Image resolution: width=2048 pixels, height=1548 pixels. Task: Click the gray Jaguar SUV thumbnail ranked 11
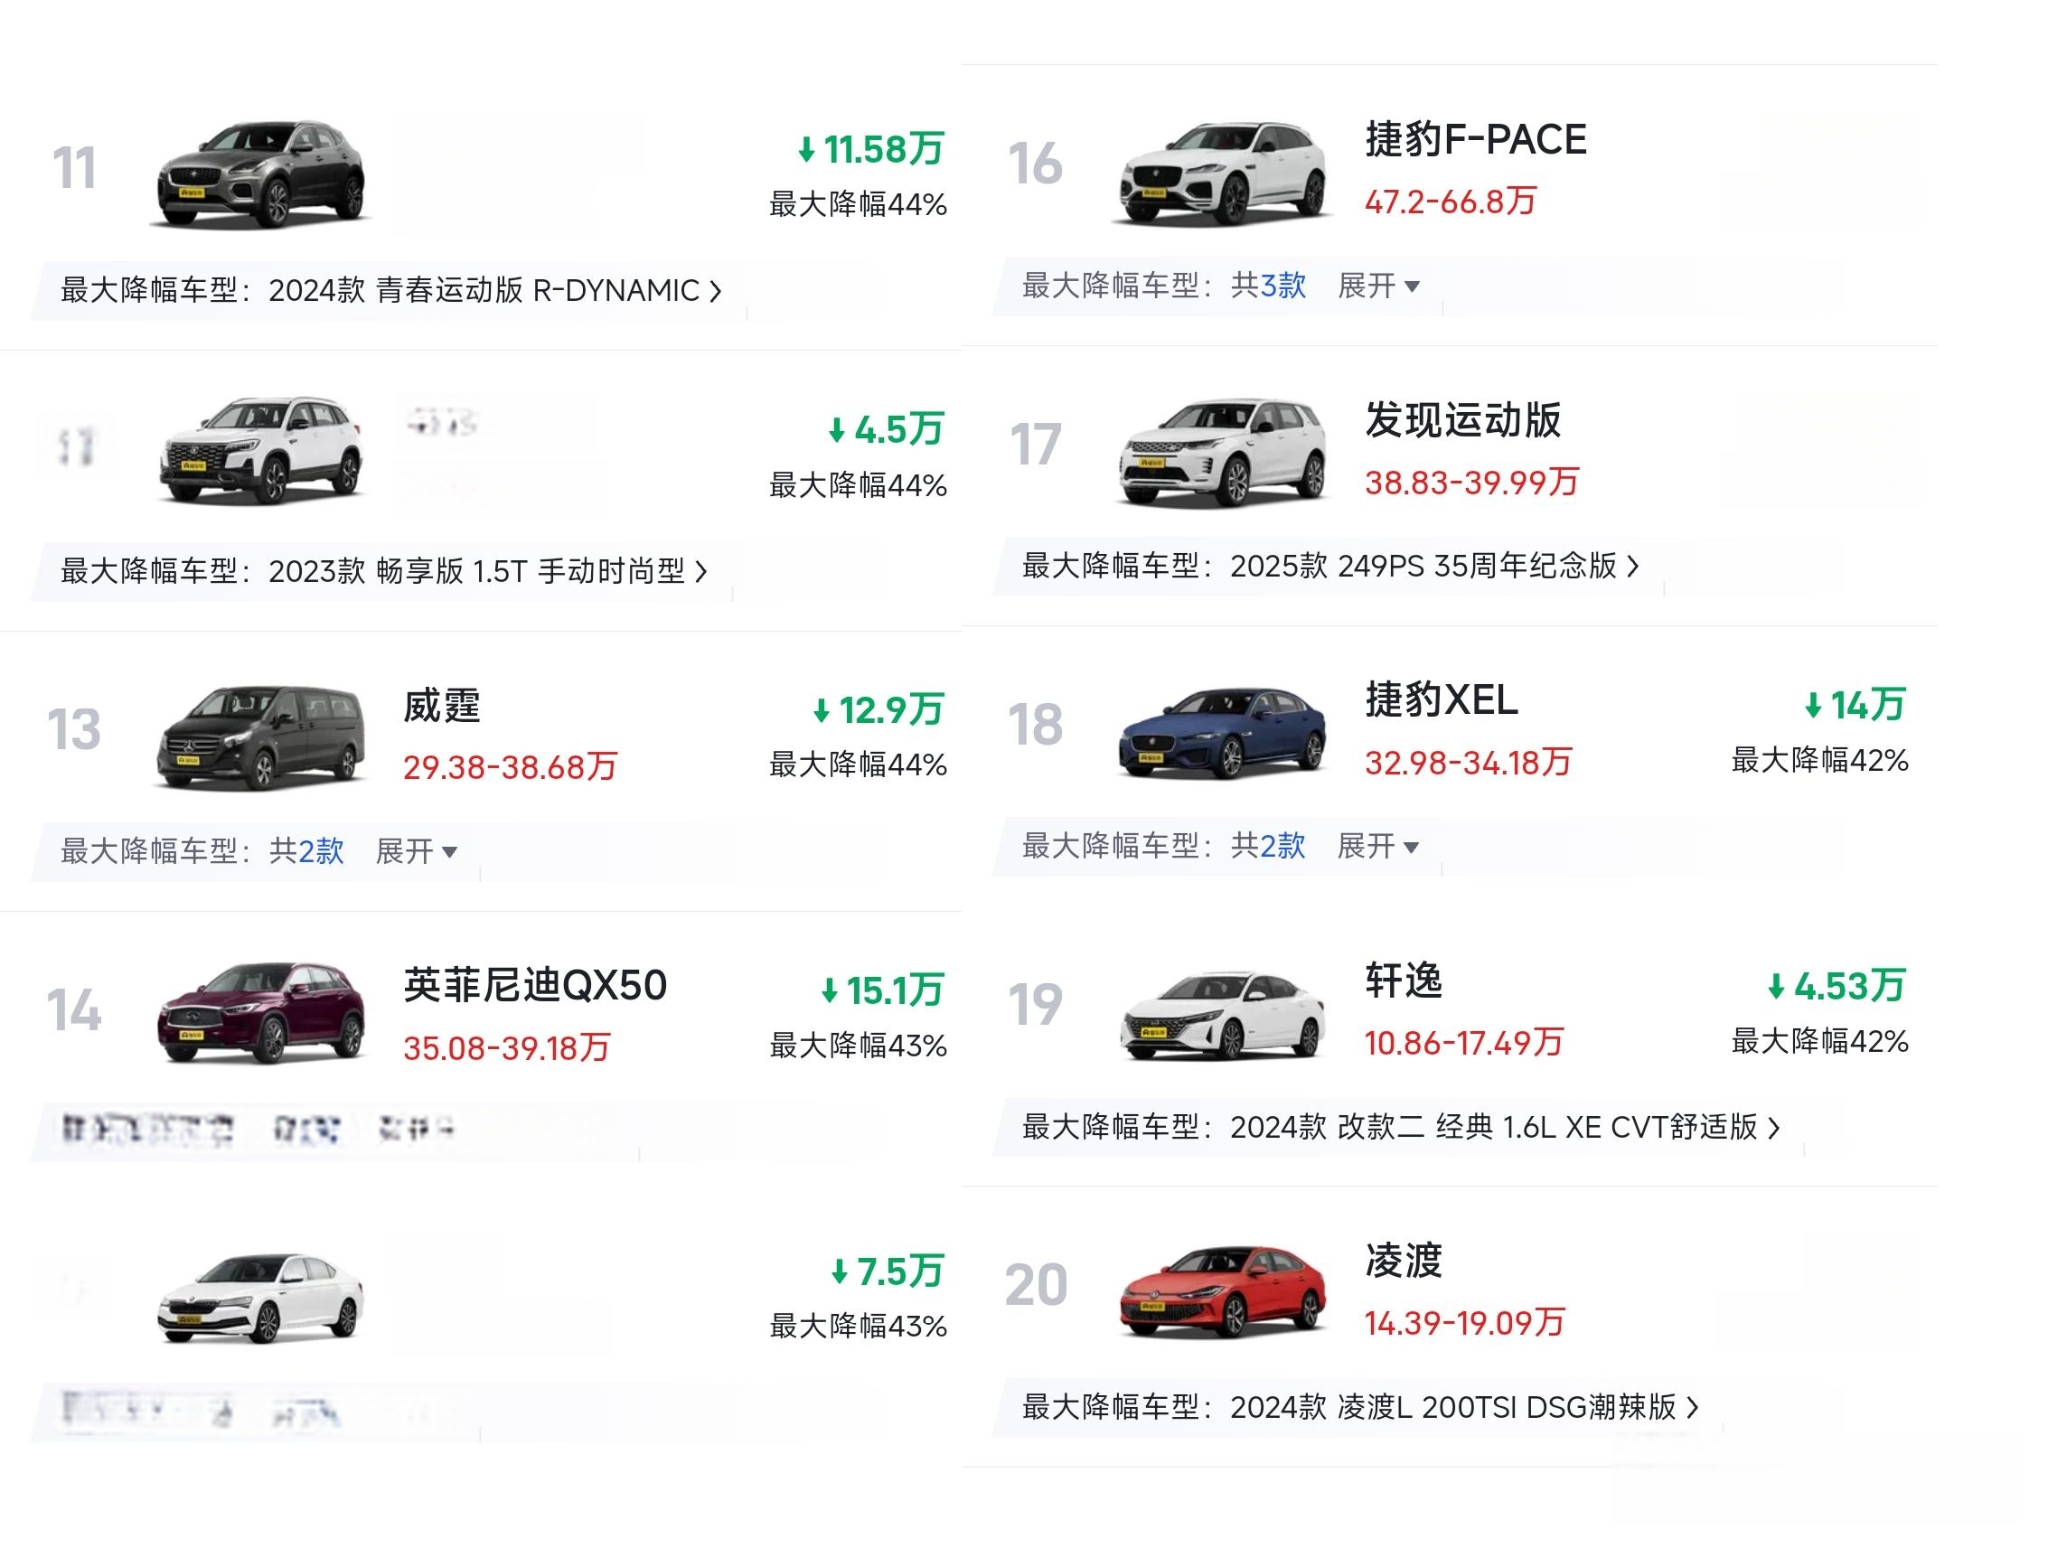(x=260, y=174)
